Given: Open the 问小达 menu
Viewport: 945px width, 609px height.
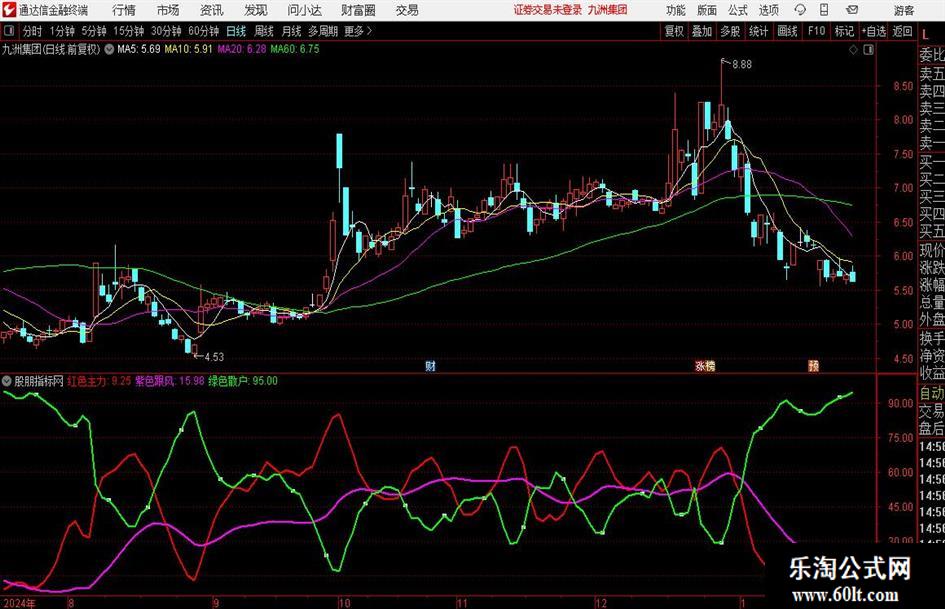Looking at the screenshot, I should (304, 10).
